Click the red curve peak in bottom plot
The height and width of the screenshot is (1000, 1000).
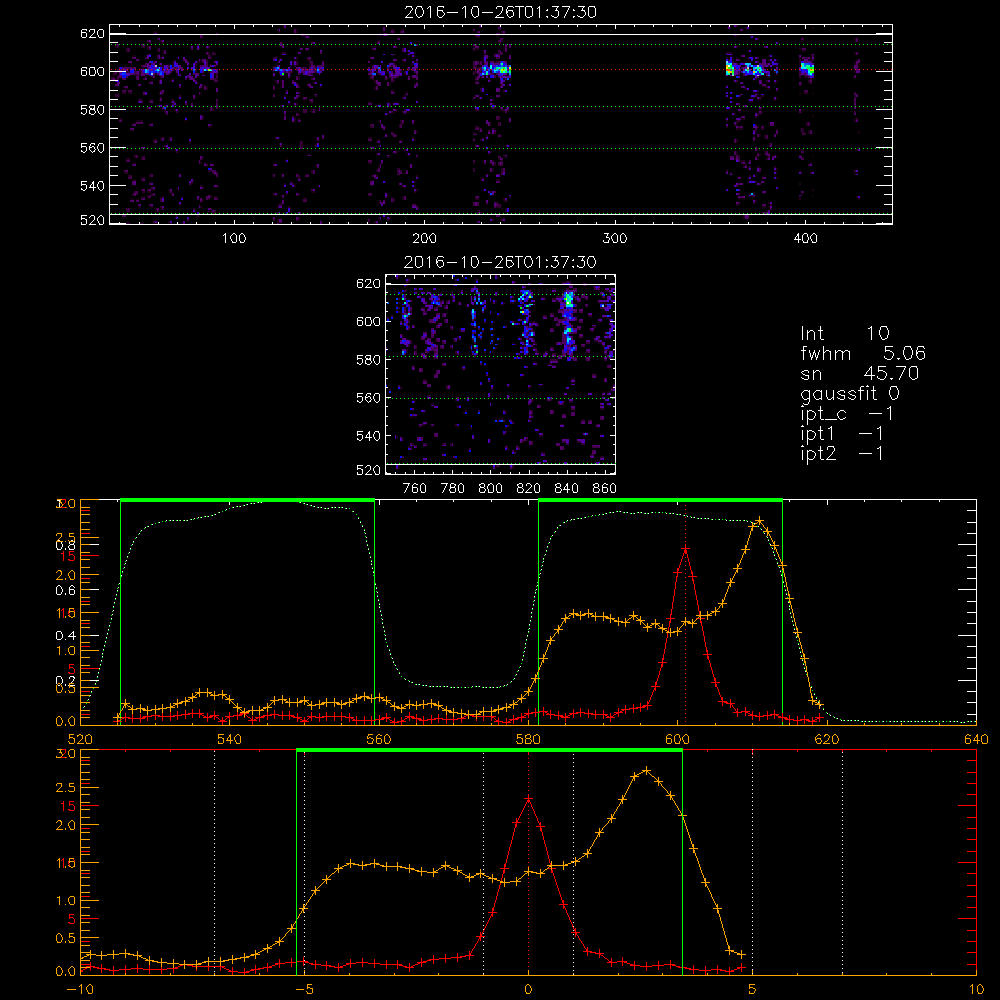[x=528, y=798]
